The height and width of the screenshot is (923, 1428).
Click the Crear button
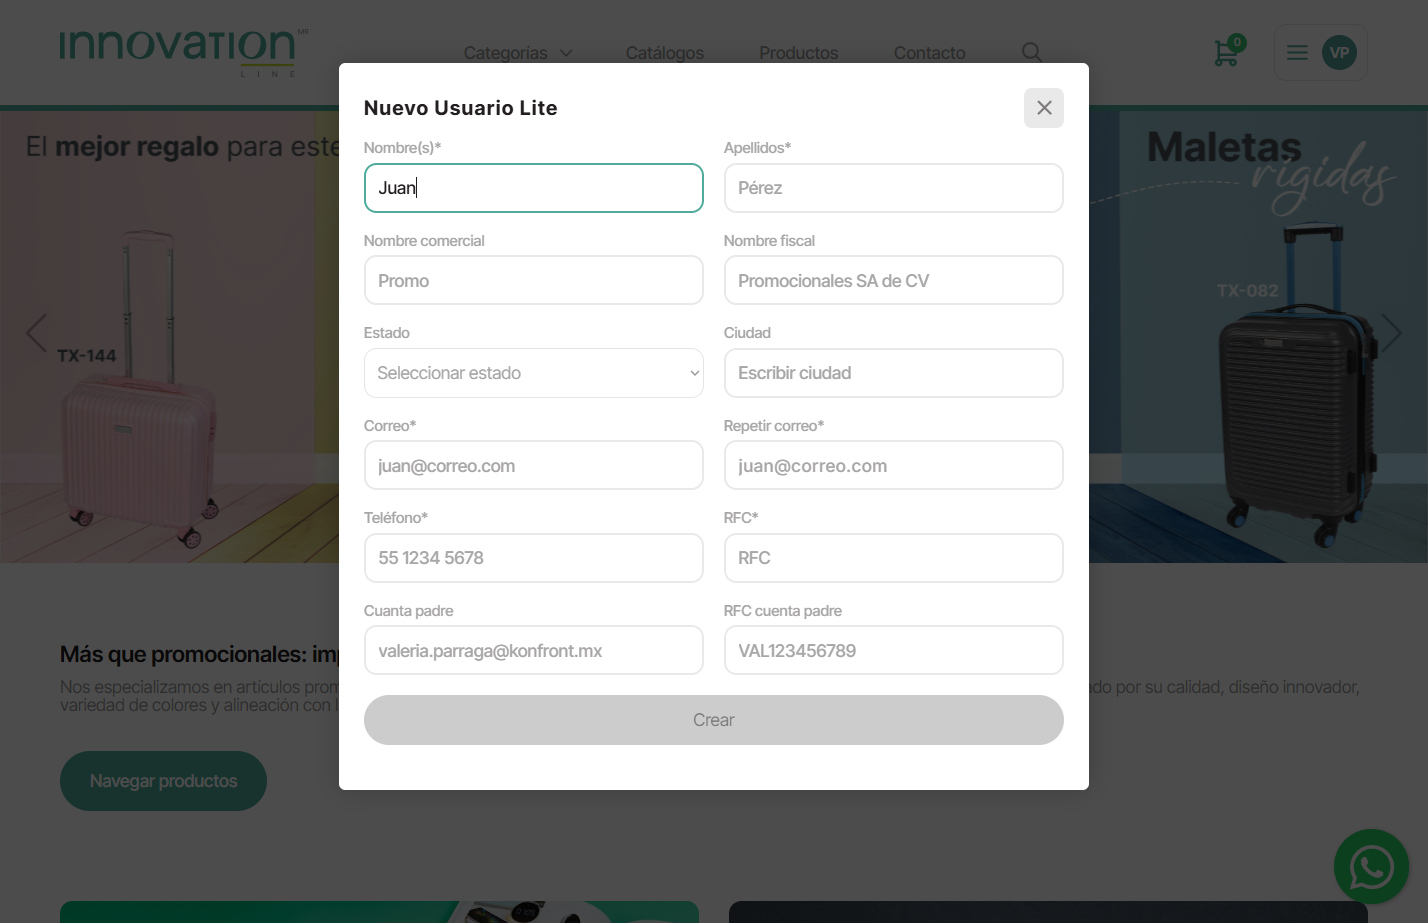[x=714, y=720]
